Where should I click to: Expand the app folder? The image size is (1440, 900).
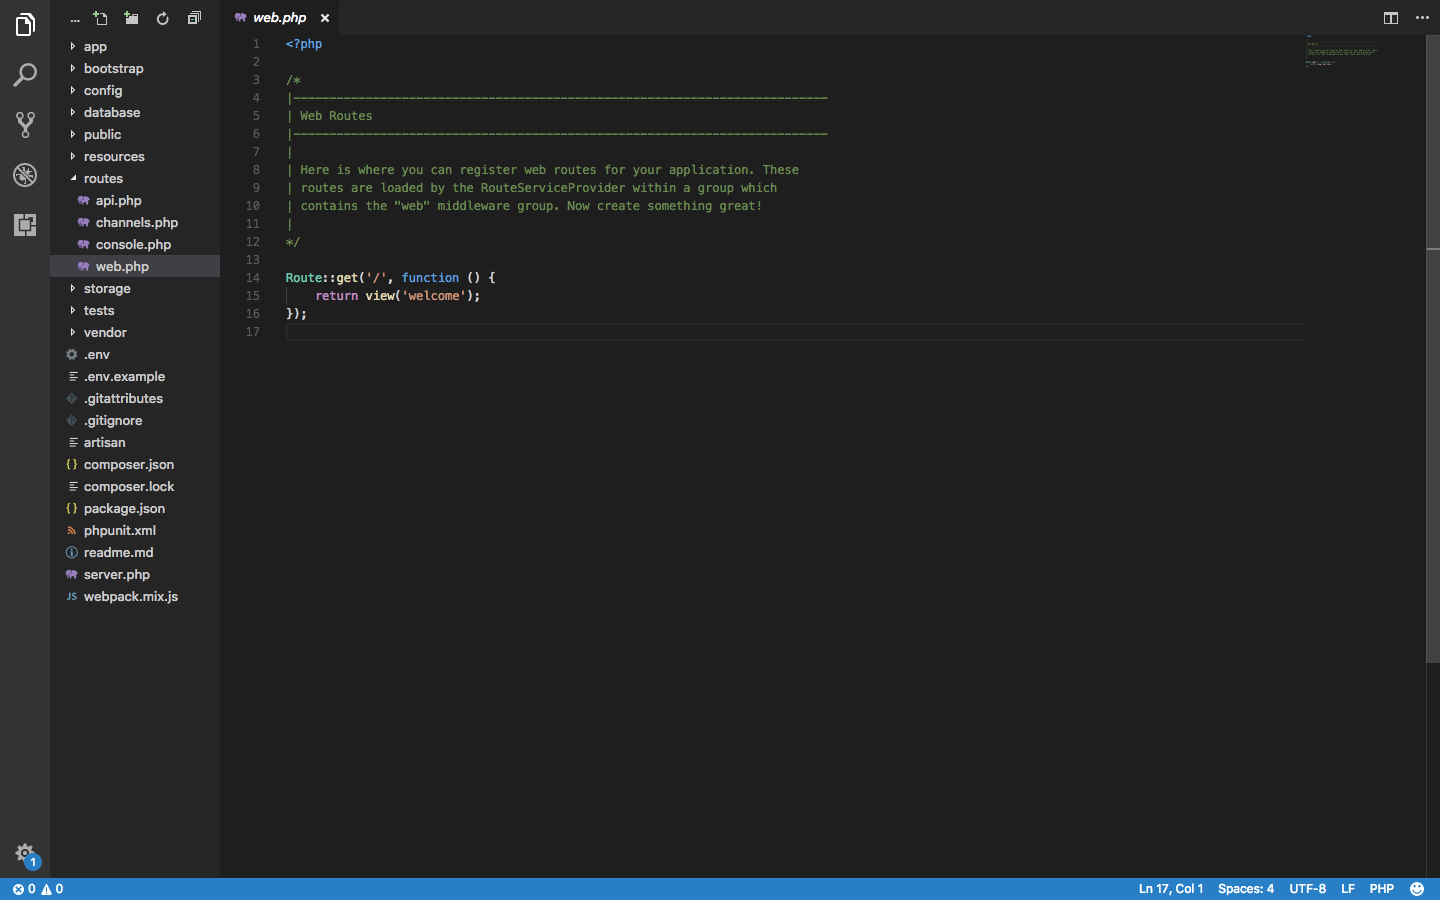pos(135,46)
